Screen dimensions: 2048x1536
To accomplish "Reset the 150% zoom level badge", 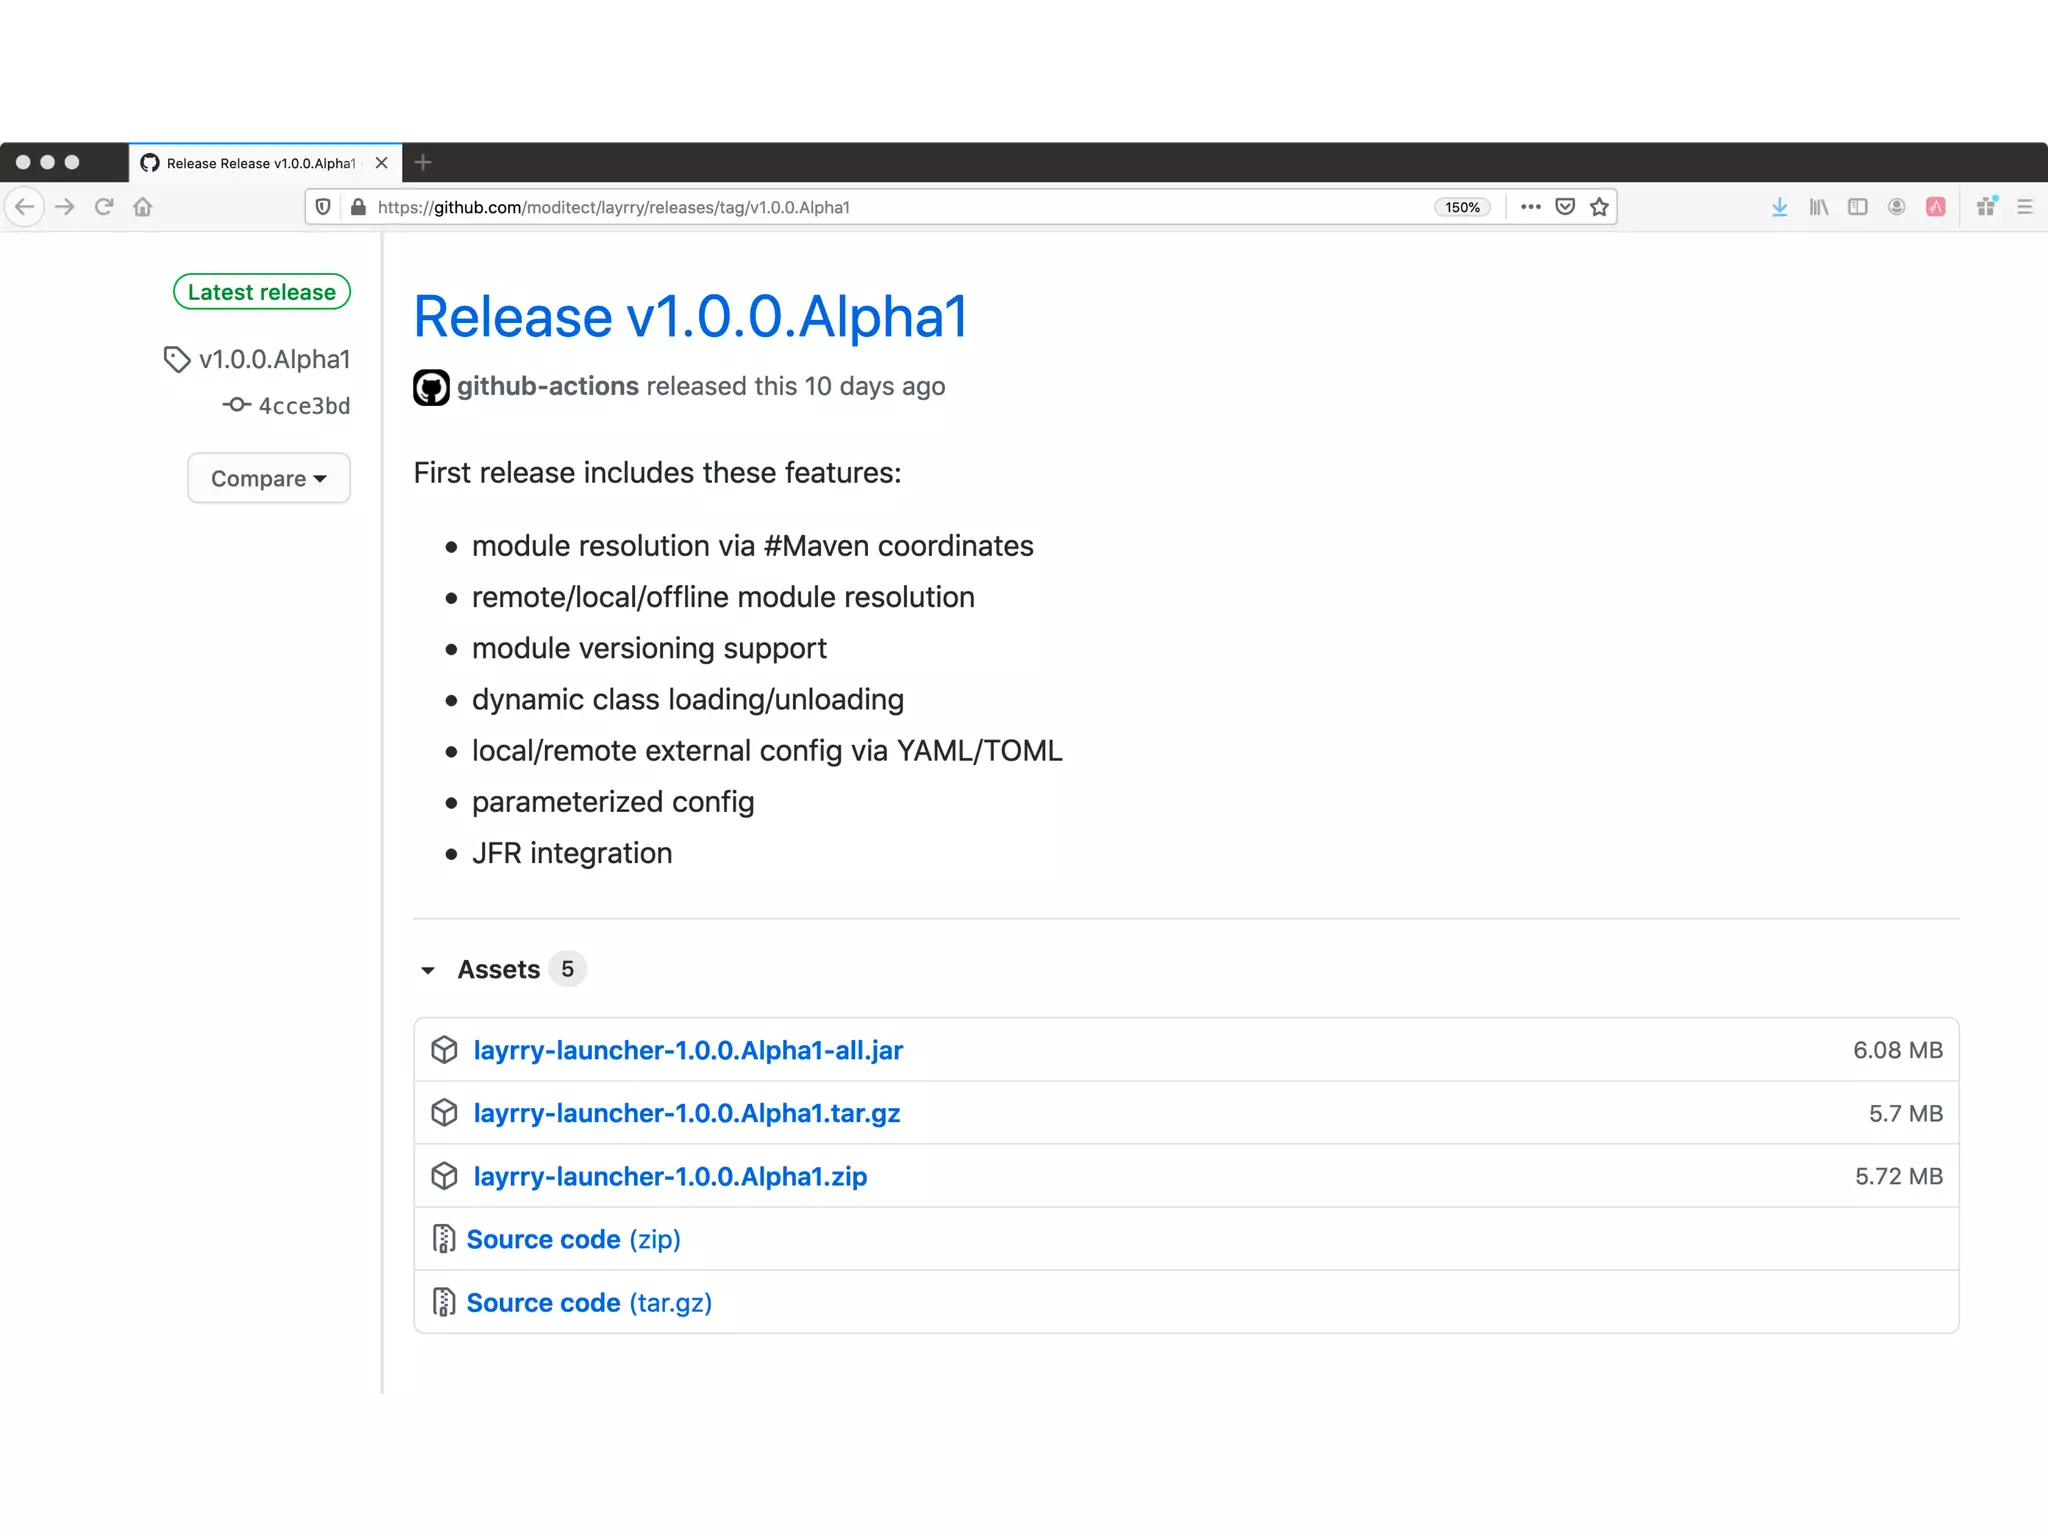I will coord(1462,207).
